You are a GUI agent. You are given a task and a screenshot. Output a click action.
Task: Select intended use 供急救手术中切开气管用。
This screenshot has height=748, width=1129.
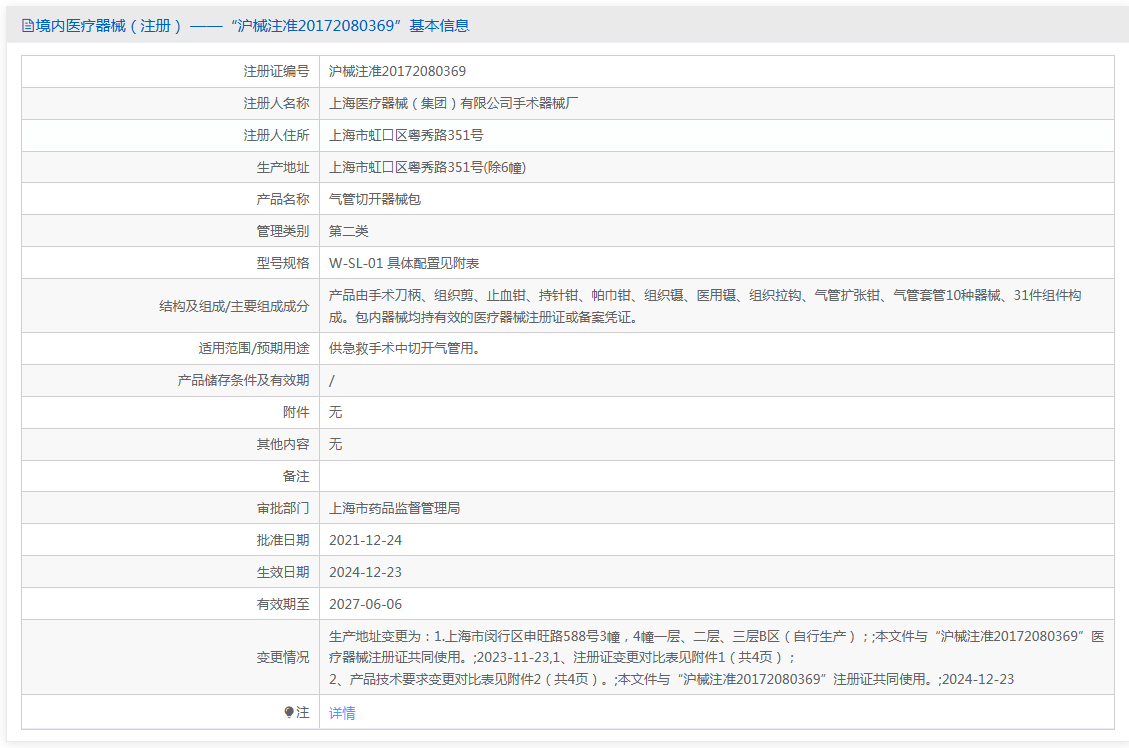point(405,348)
